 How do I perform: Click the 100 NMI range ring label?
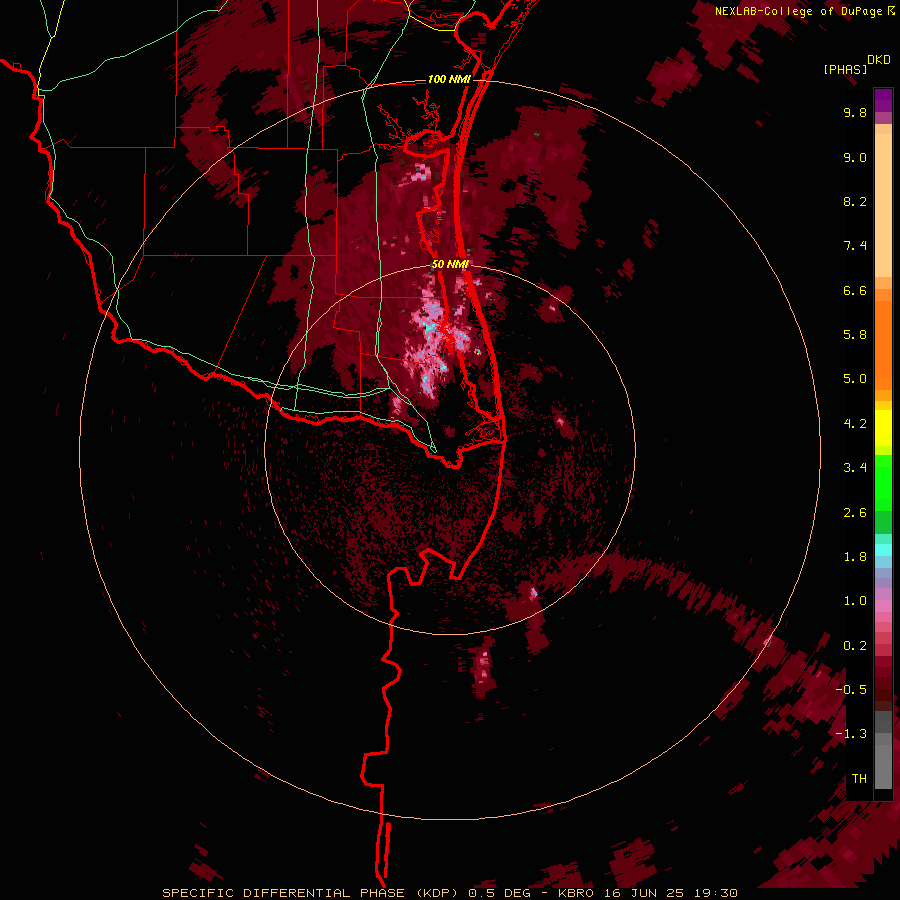(449, 79)
